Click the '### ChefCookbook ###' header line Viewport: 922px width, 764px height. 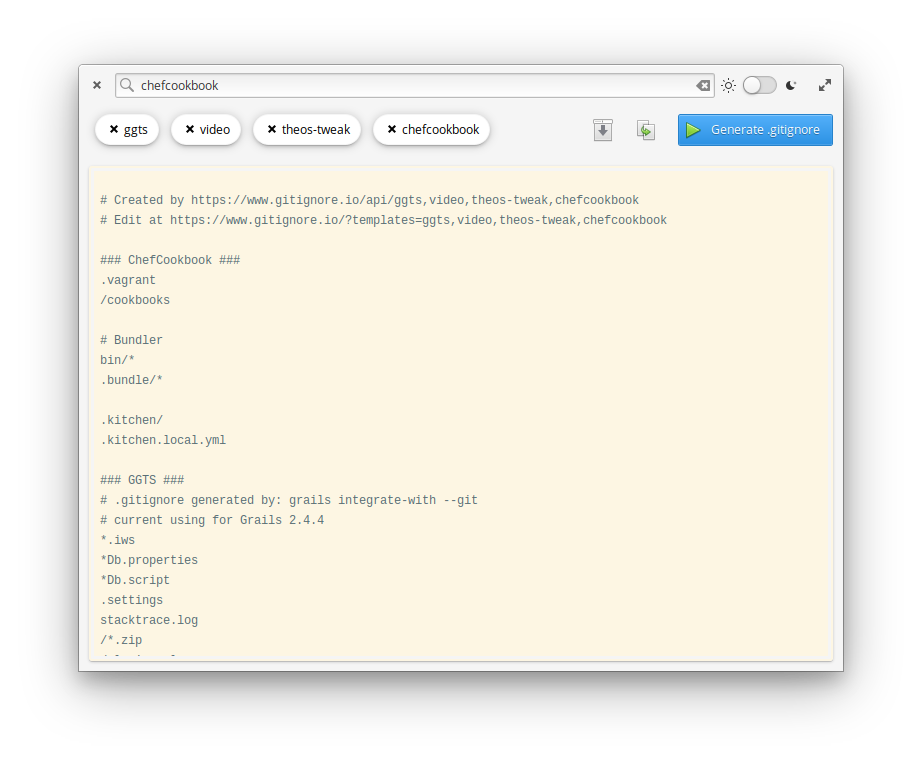(x=170, y=260)
